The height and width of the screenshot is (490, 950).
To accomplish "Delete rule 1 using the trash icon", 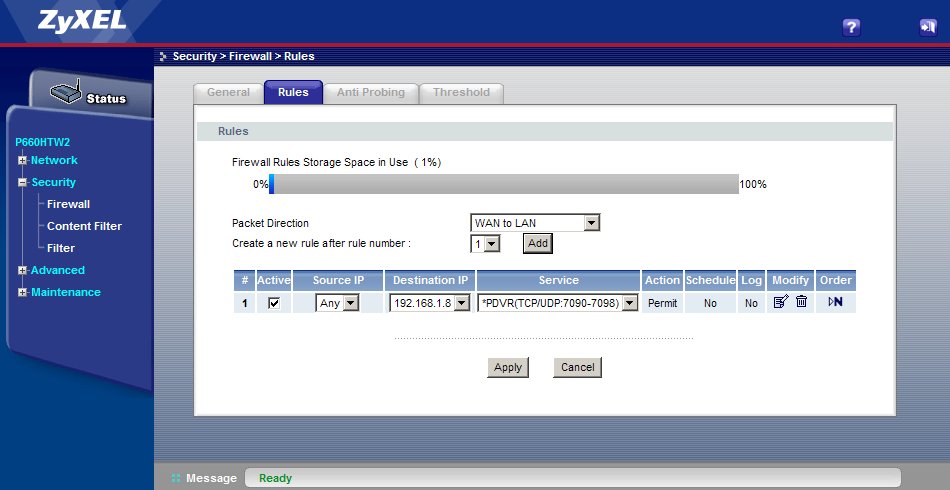I will pyautogui.click(x=801, y=303).
